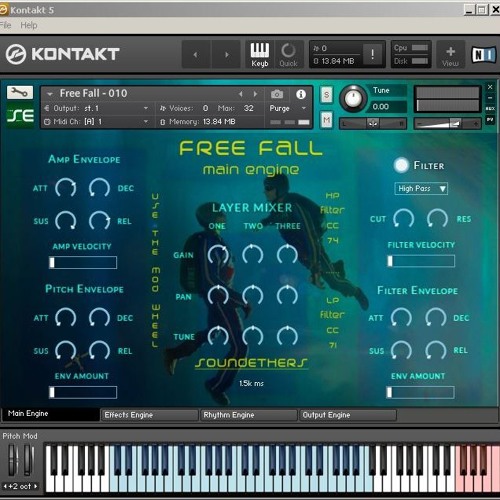Click the Filter Velocity slider
Screen dimensions: 500x500
point(421,261)
